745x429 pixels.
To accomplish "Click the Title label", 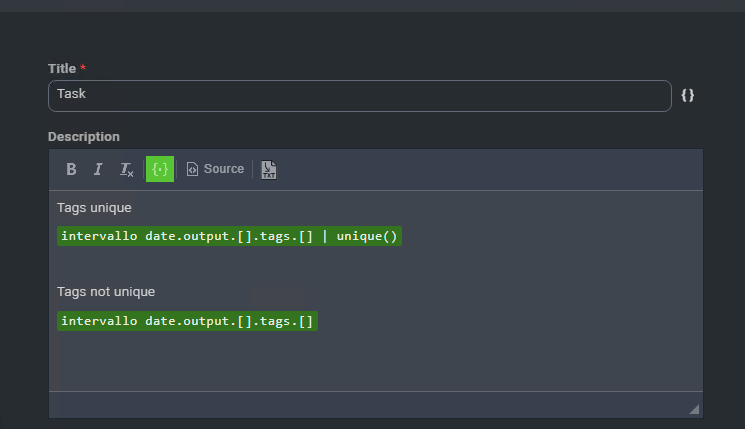I will pyautogui.click(x=62, y=68).
